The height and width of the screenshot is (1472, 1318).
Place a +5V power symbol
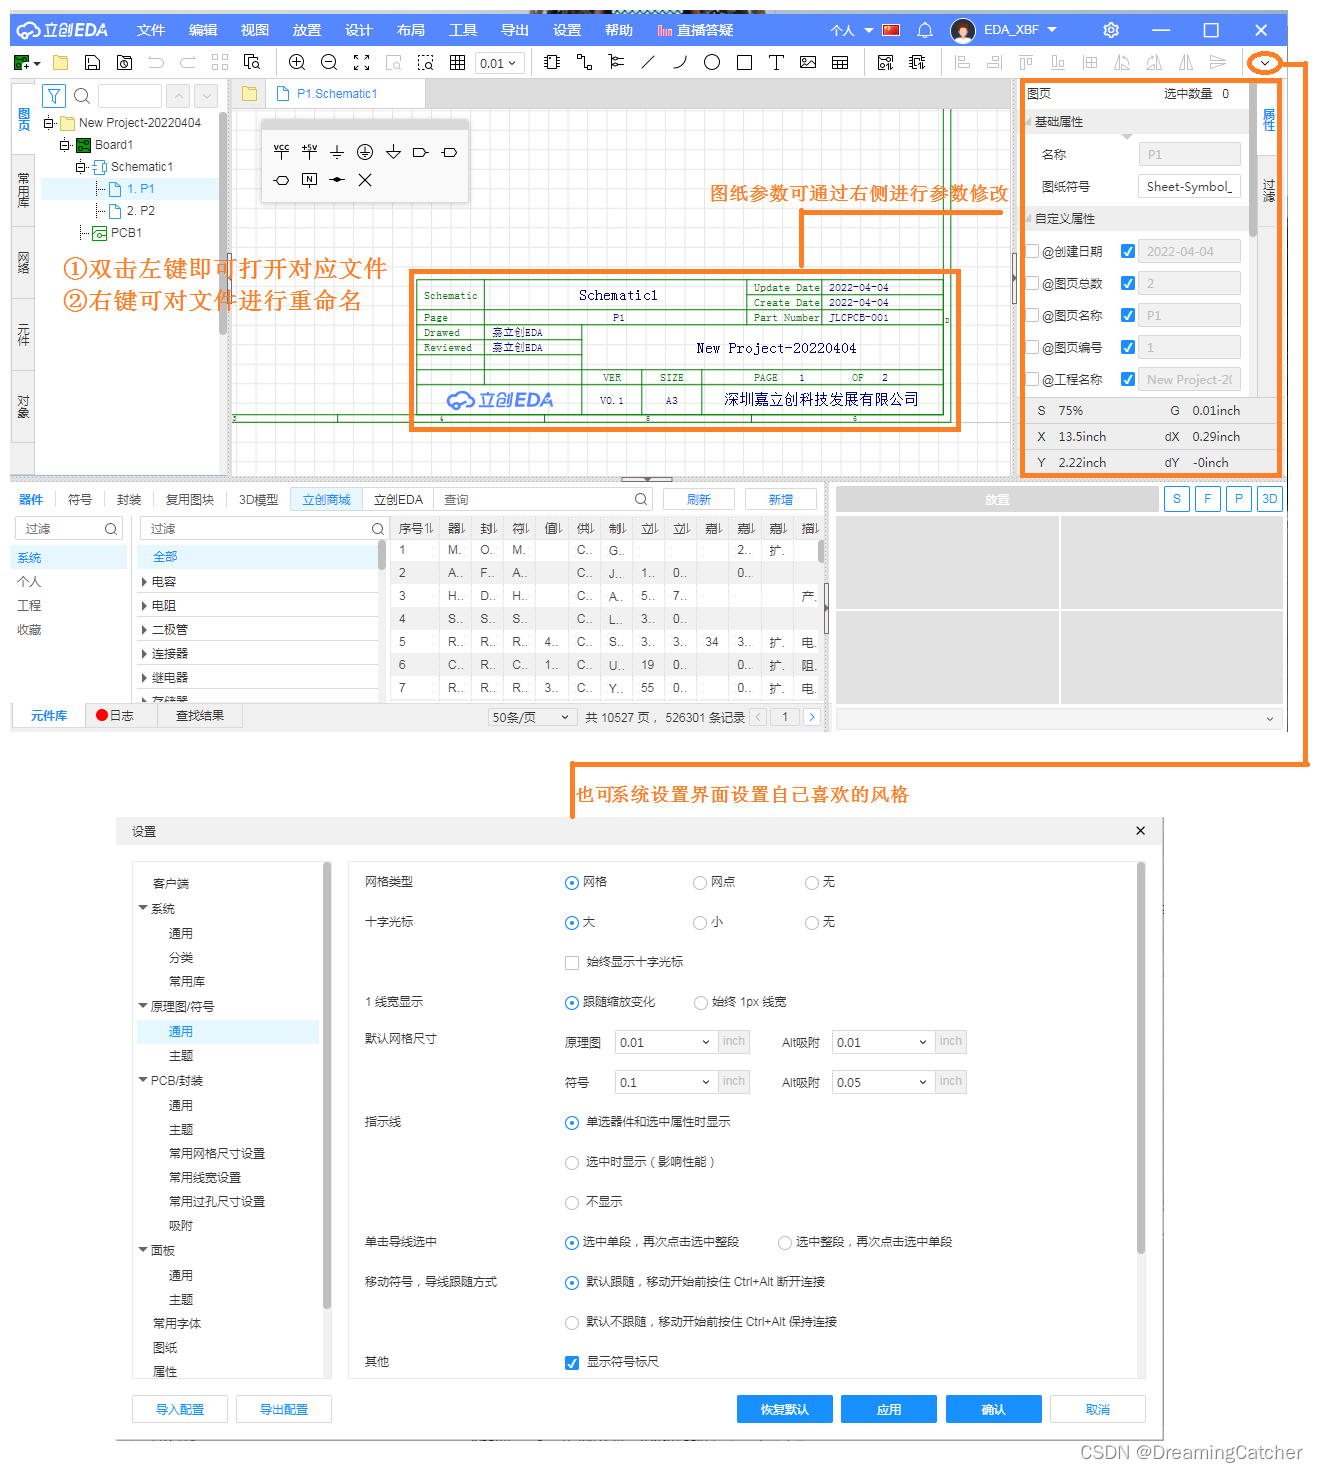pos(309,151)
